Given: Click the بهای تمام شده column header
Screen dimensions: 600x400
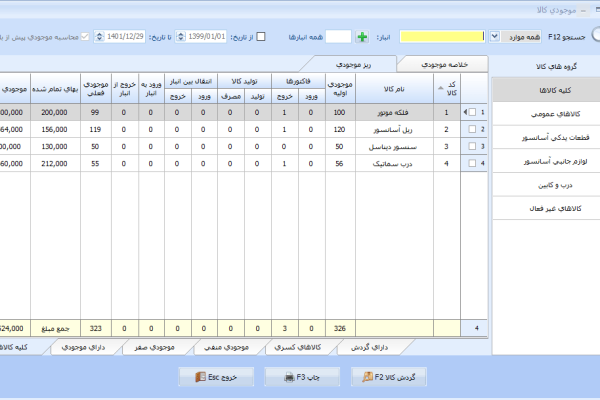Looking at the screenshot, I should [x=55, y=88].
